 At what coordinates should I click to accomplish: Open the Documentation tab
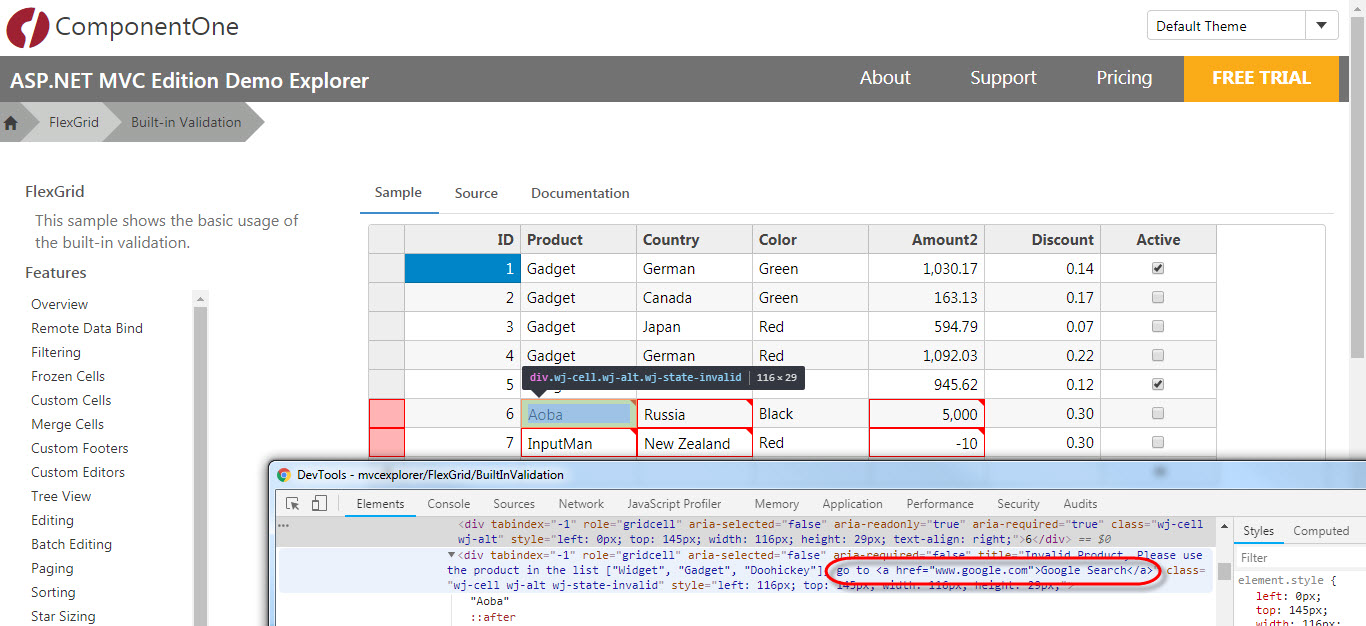[580, 193]
